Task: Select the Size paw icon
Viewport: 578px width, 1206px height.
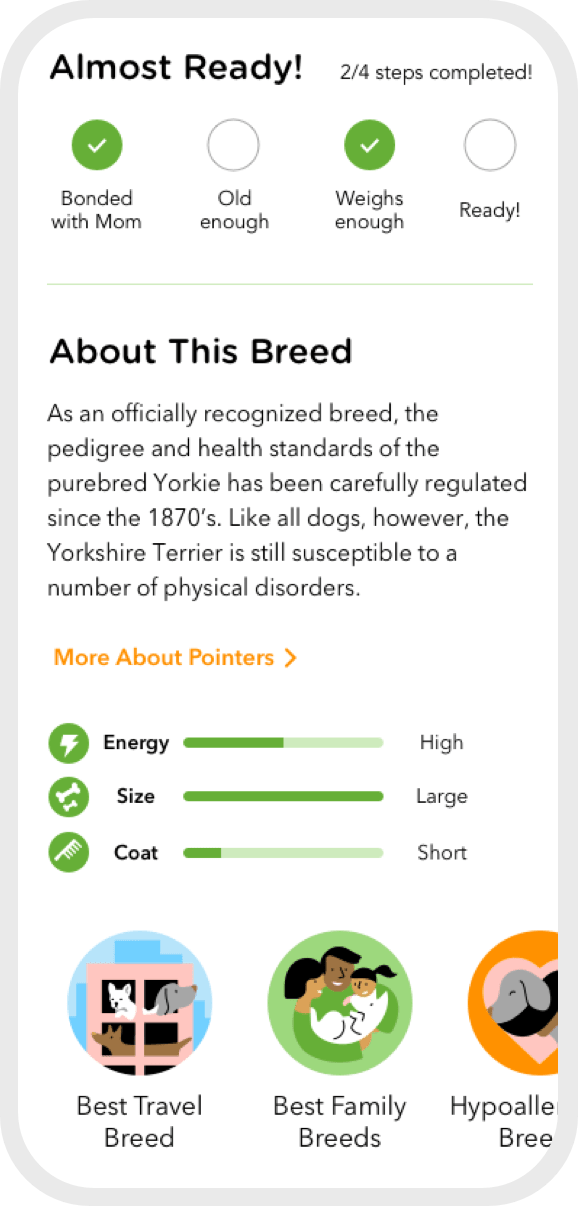Action: pos(68,796)
